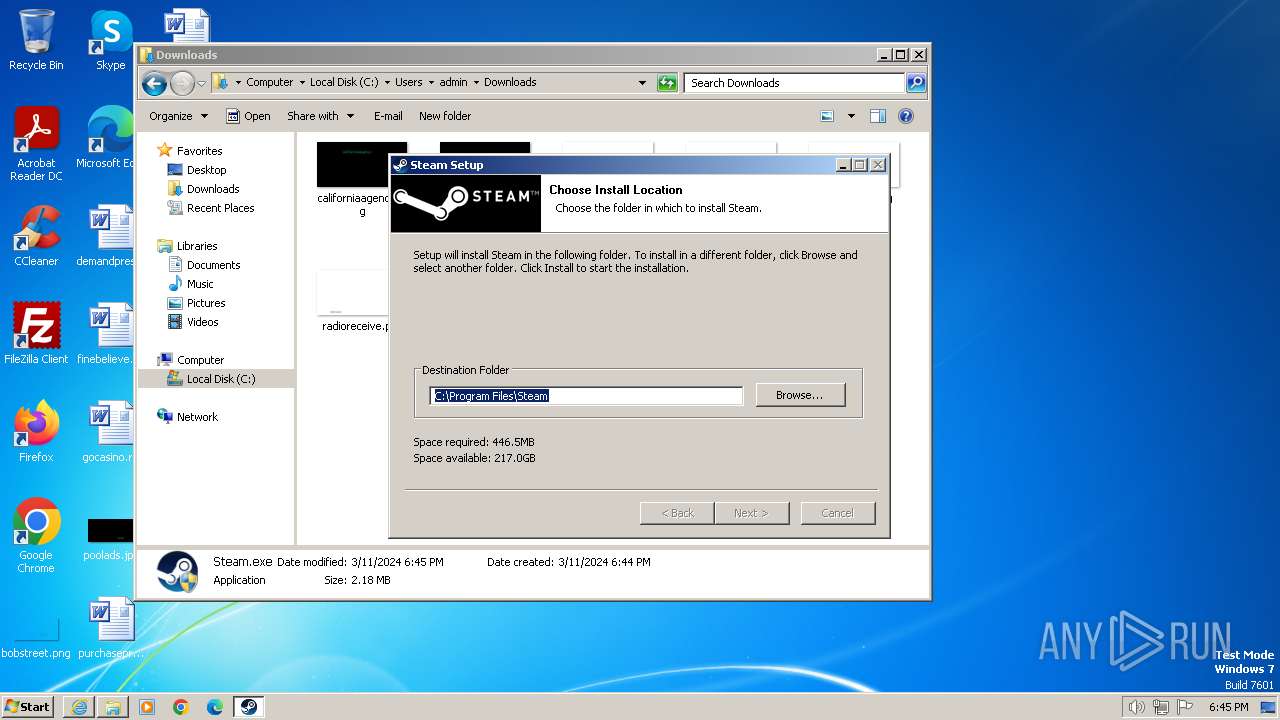This screenshot has height=720, width=1280.
Task: Open Firefox desktop shortcut
Action: [x=36, y=432]
